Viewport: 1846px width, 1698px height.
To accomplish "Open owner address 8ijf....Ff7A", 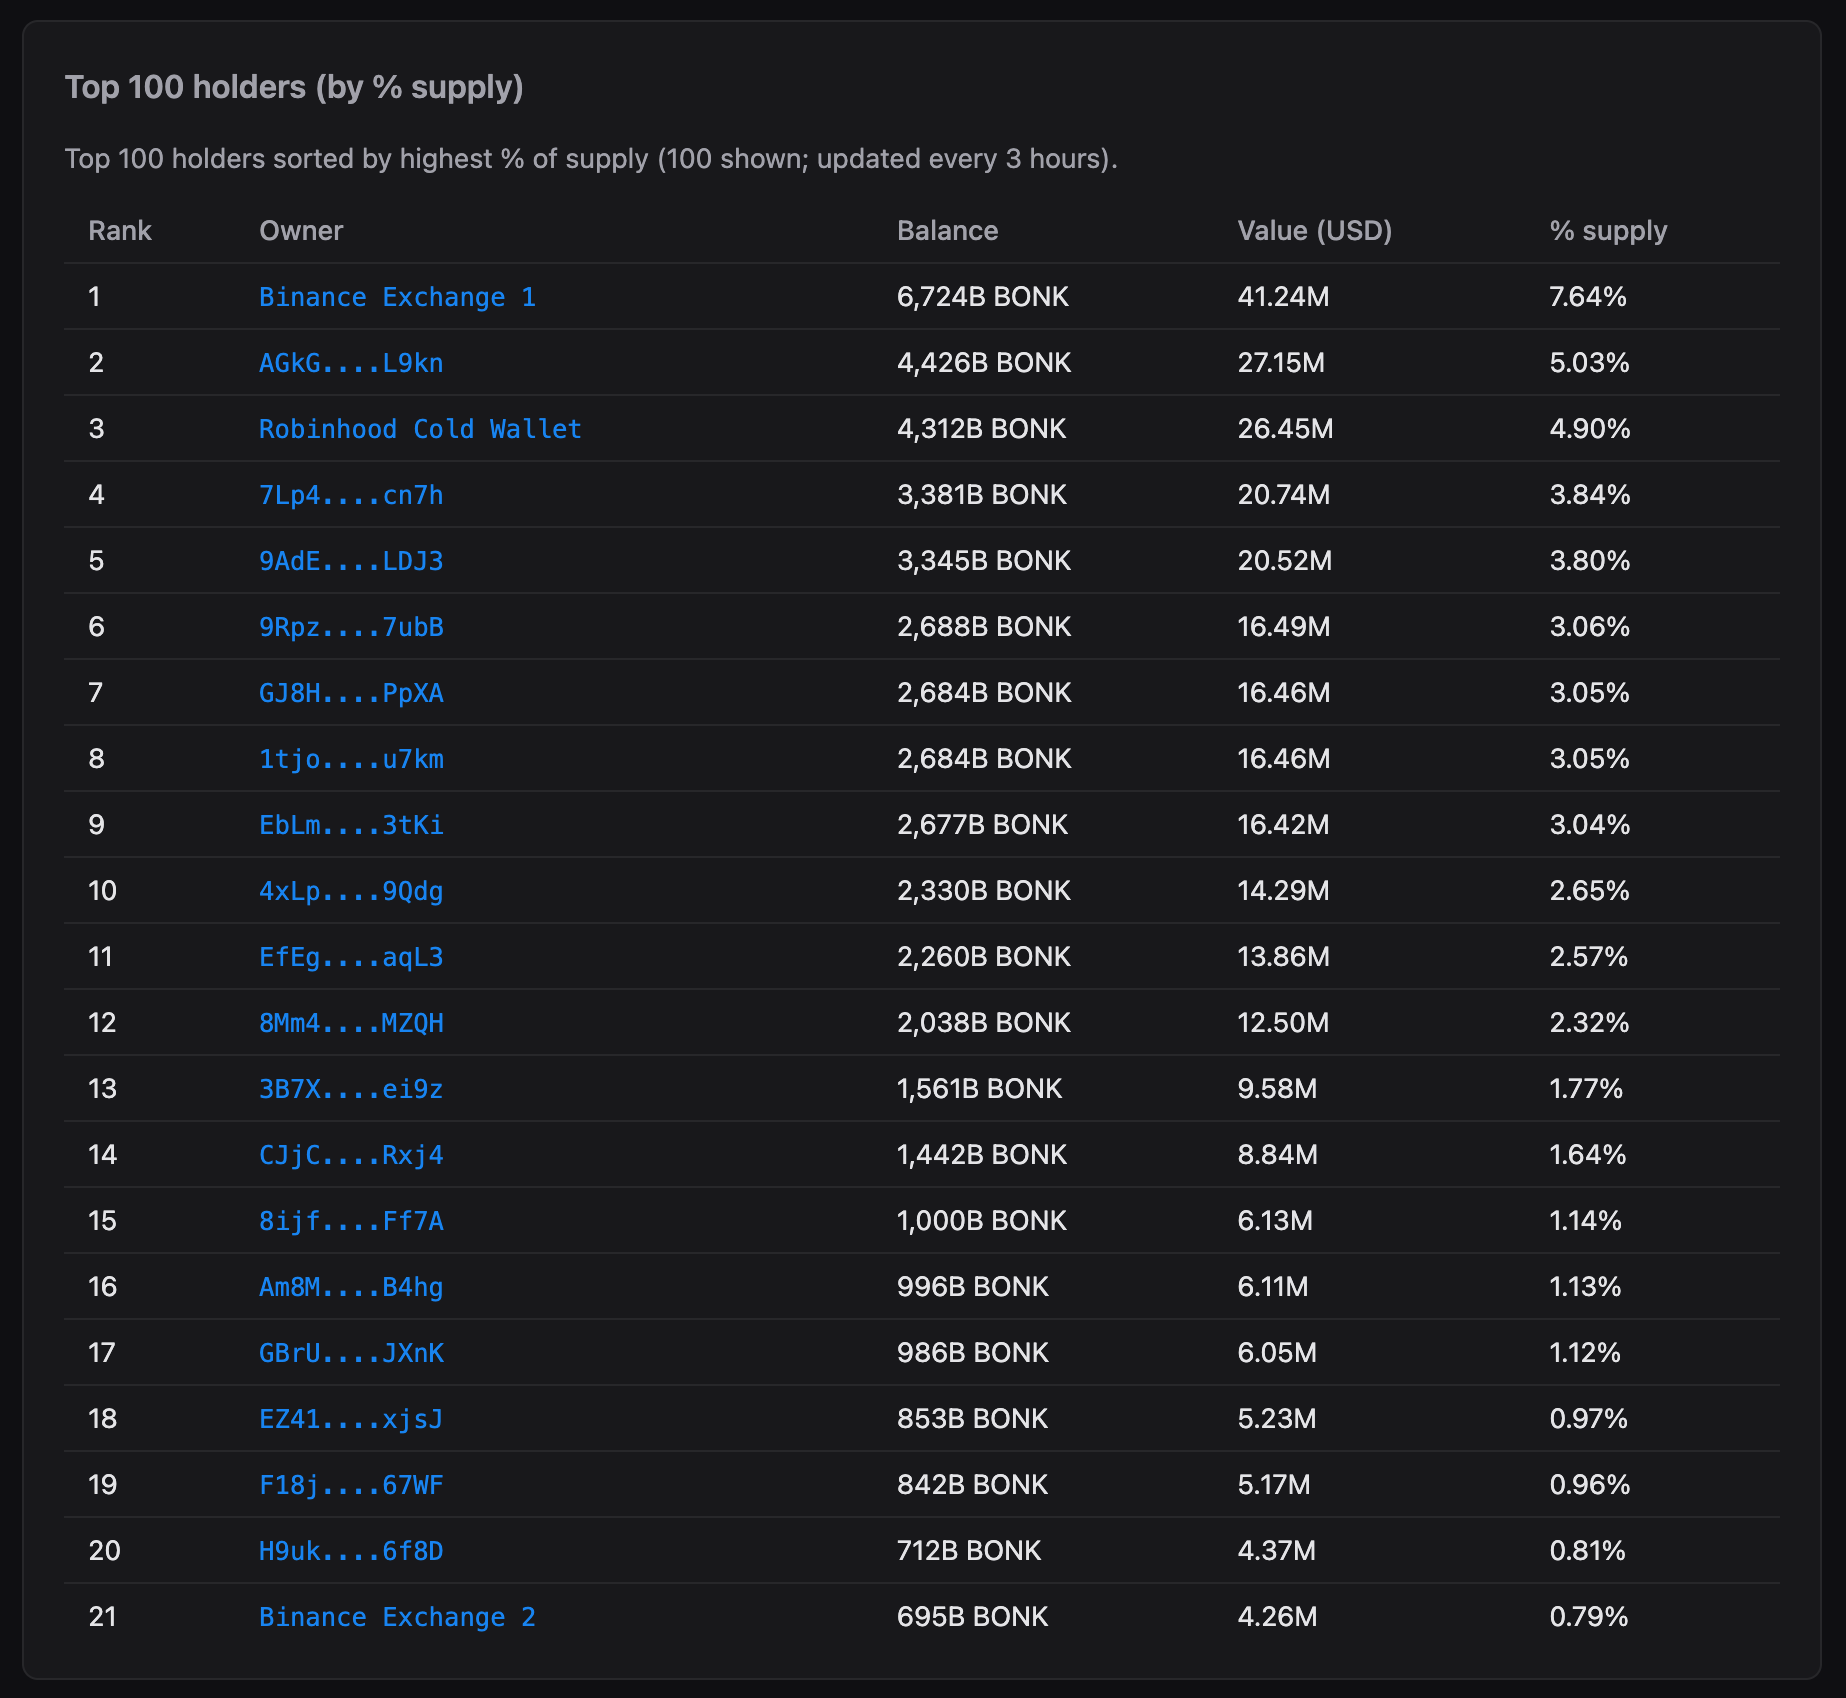I will click(351, 1221).
